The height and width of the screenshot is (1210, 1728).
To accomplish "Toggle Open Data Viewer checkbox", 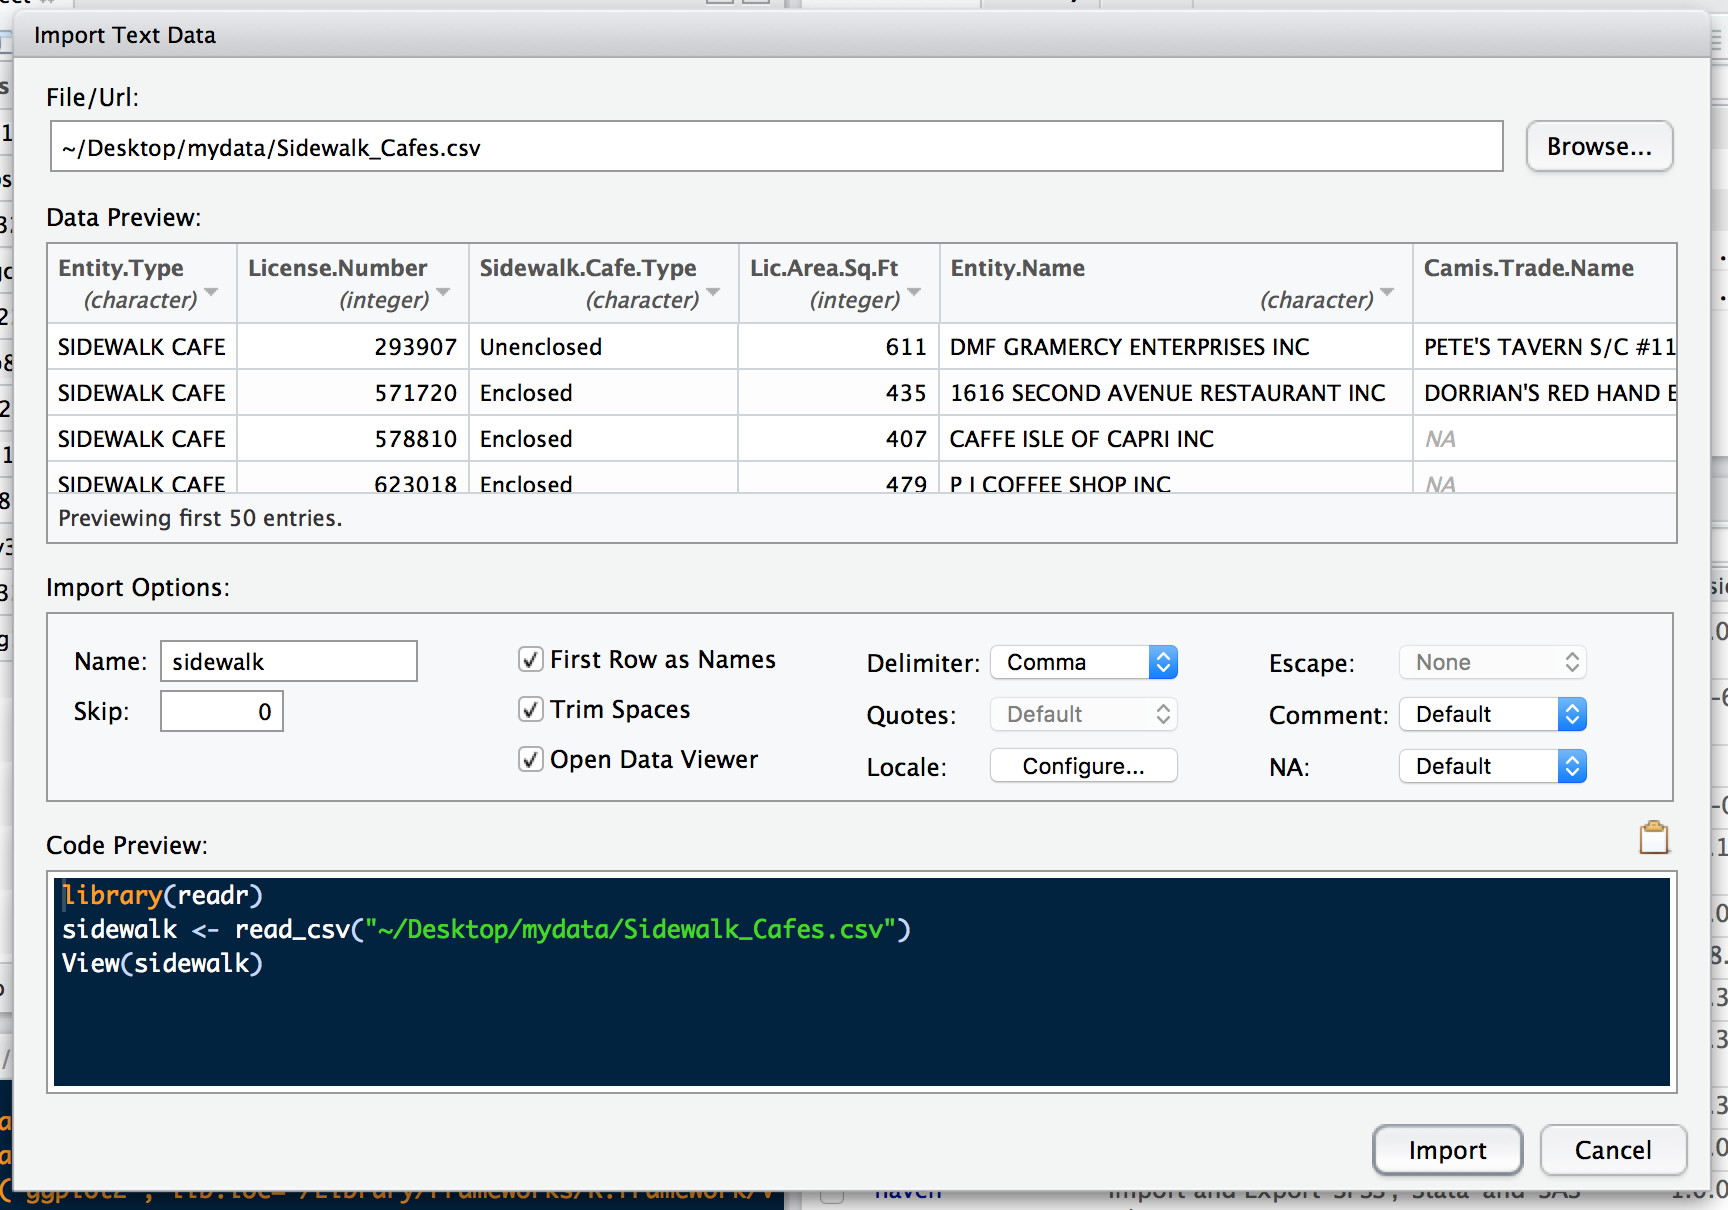I will (531, 759).
